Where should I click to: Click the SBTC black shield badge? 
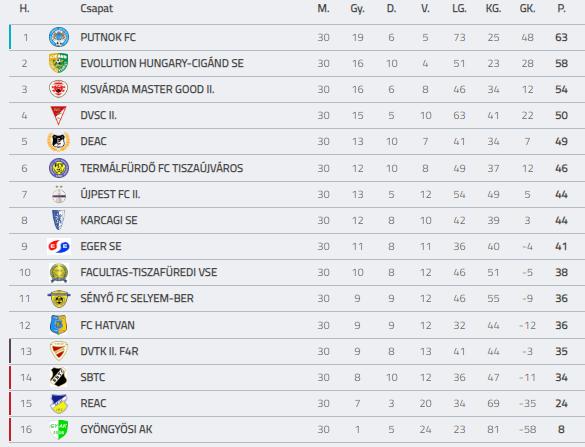[59, 377]
